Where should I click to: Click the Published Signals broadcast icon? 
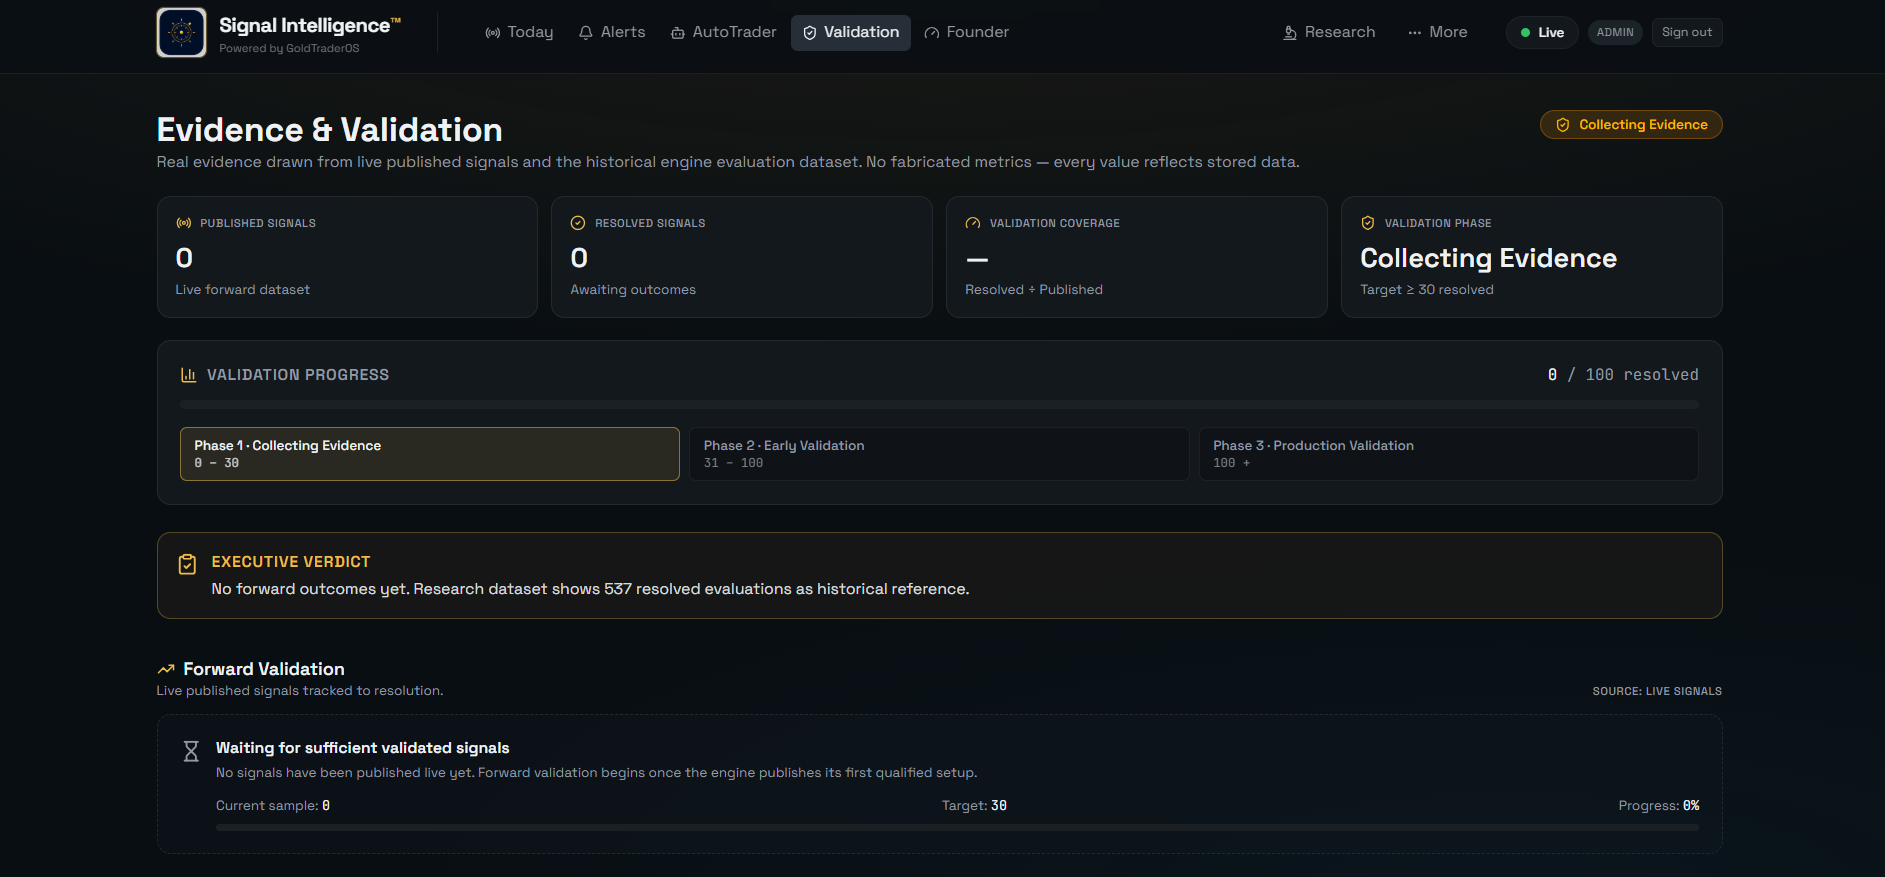pos(184,223)
